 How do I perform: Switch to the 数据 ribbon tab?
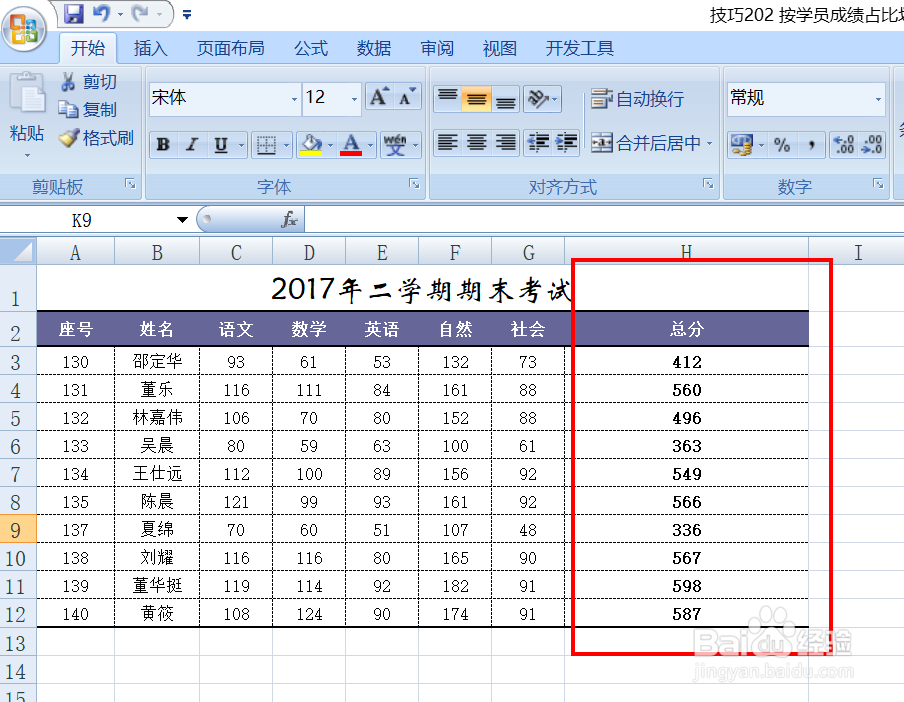373,47
